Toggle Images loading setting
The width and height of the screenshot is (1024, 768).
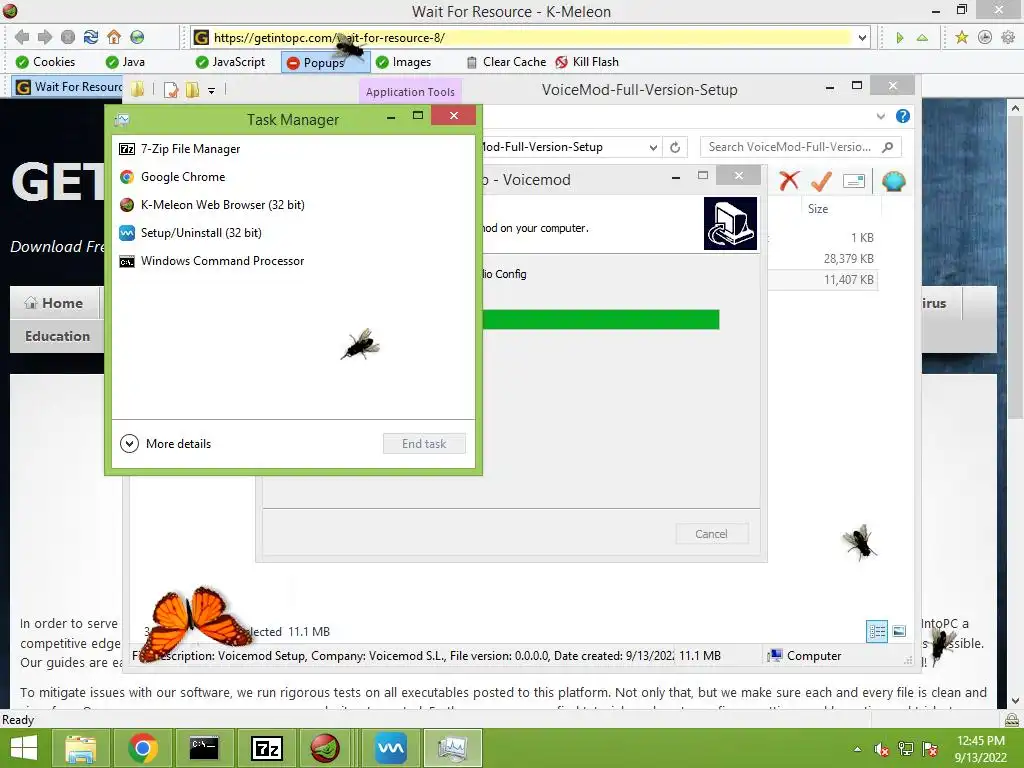pyautogui.click(x=403, y=62)
